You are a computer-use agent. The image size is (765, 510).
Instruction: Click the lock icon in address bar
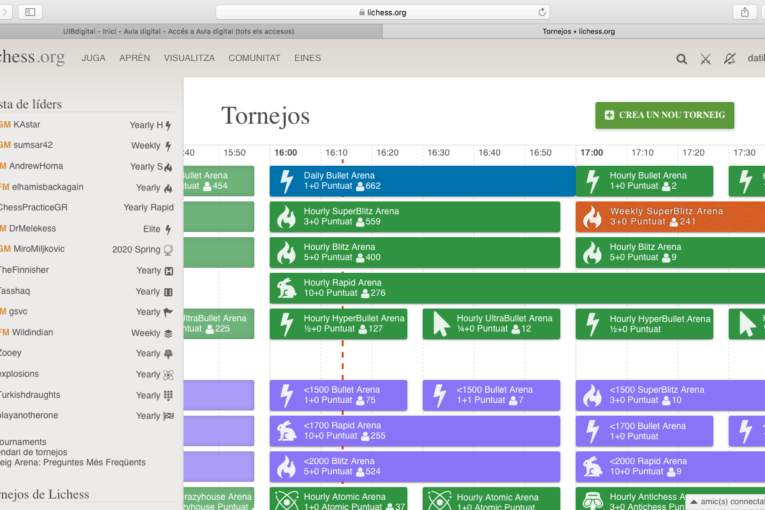coord(362,13)
